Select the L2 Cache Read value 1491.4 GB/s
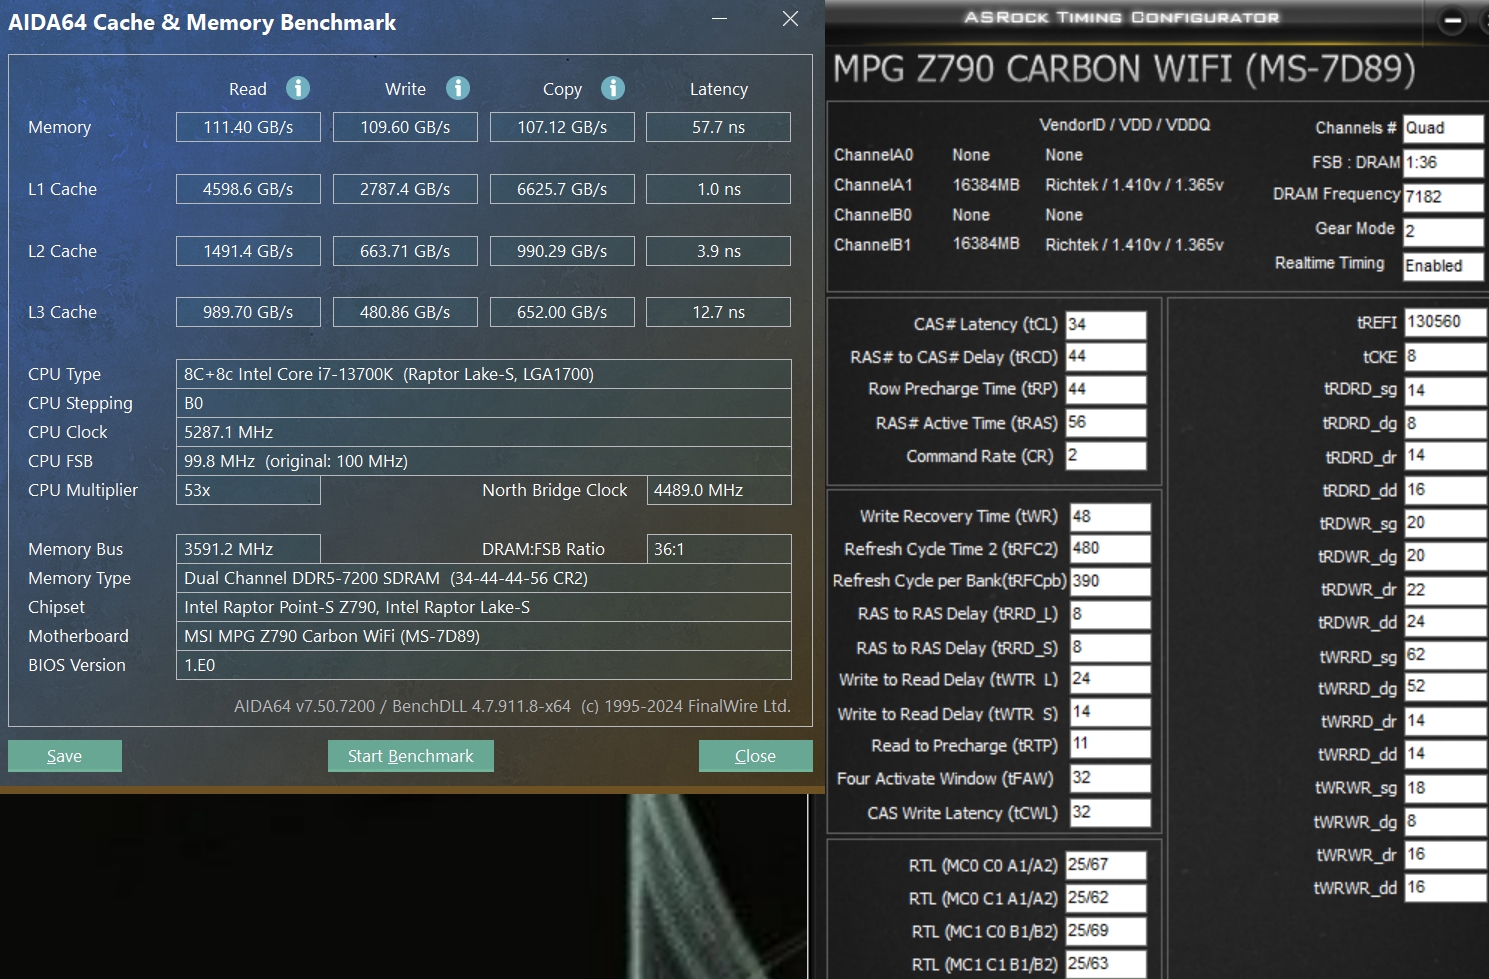The image size is (1489, 979). tap(248, 251)
